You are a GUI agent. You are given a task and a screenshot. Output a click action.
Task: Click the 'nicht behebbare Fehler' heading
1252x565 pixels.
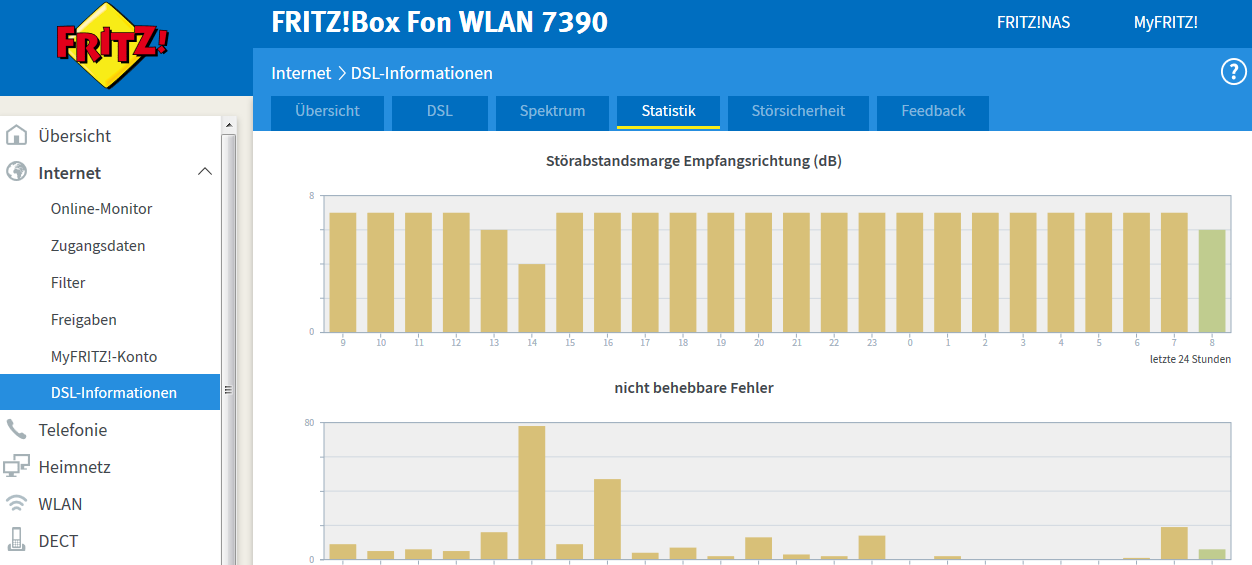694,388
